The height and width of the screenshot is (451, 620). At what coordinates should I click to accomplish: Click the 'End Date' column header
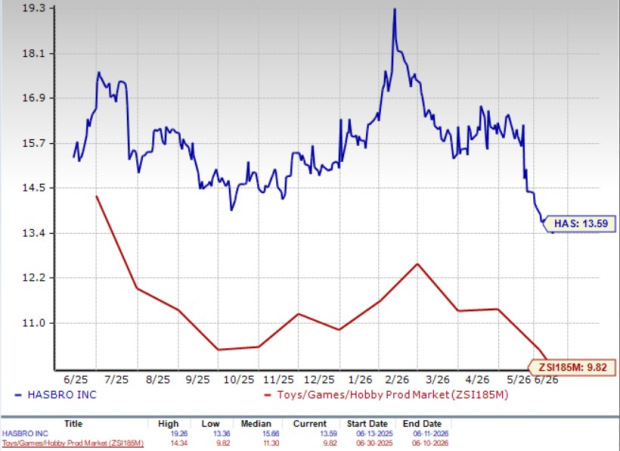[x=422, y=424]
